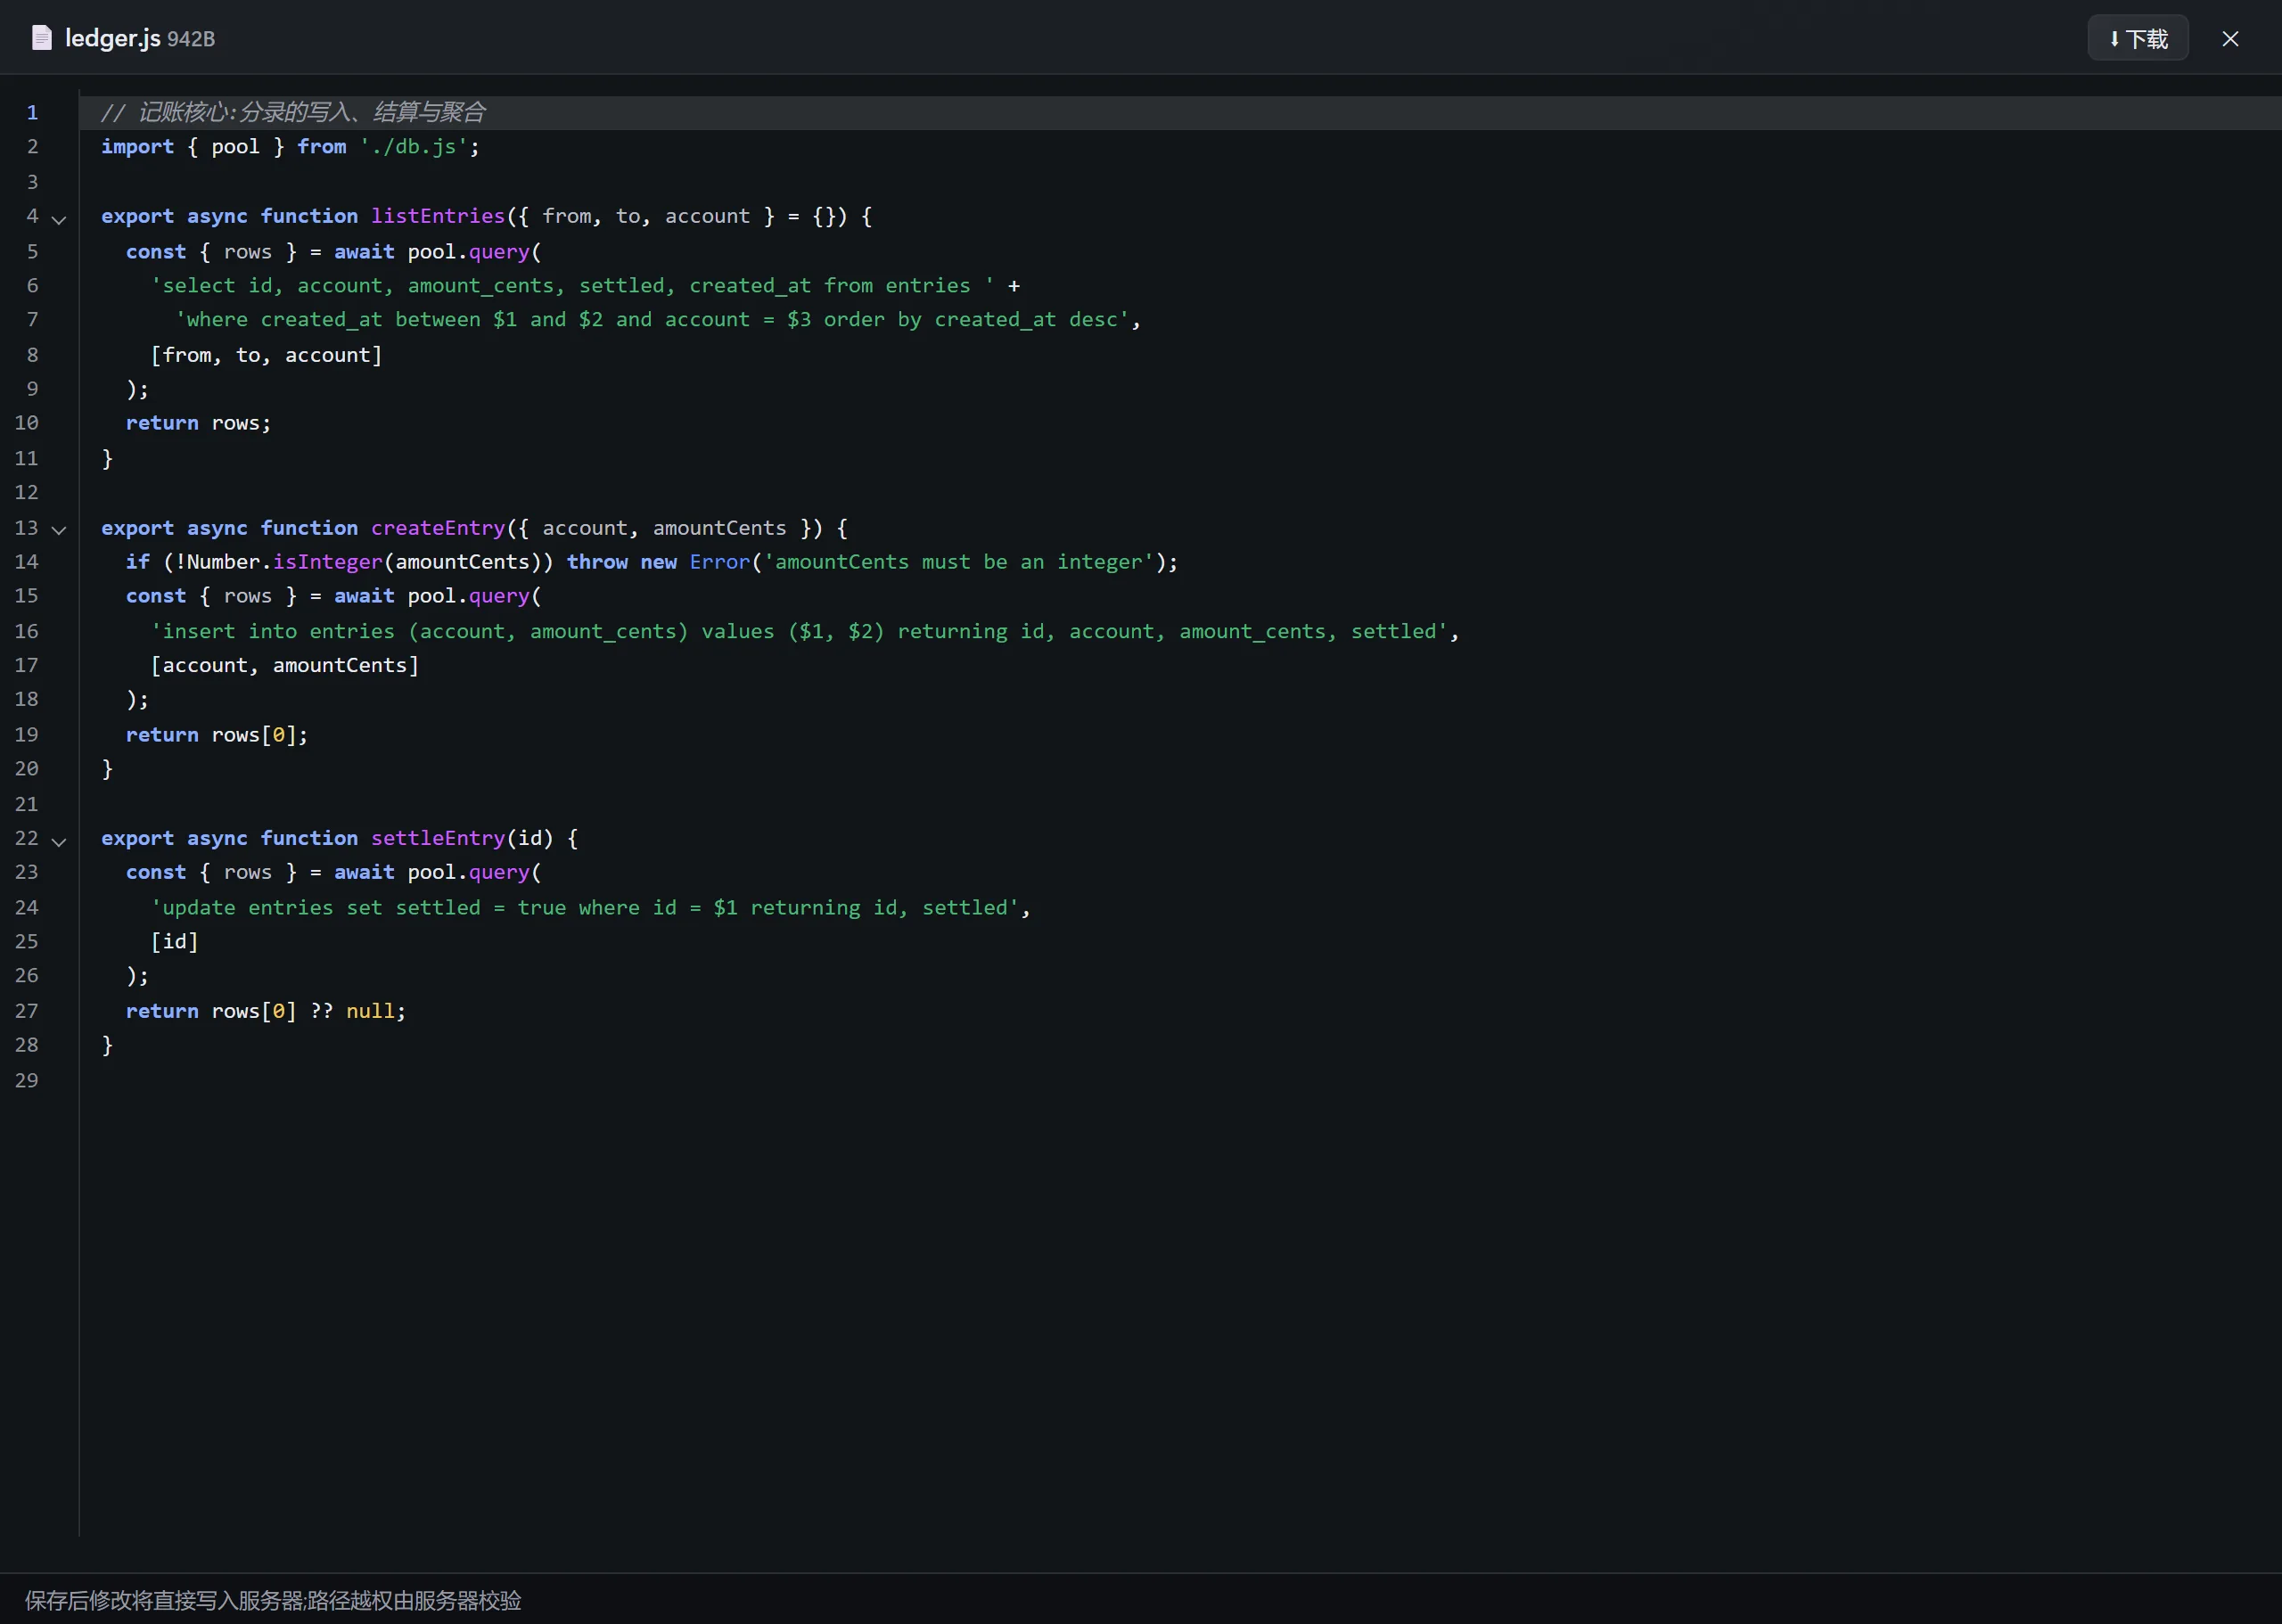Image resolution: width=2282 pixels, height=1624 pixels.
Task: Place cursor in the Chinese comment on line 1
Action: coord(293,112)
